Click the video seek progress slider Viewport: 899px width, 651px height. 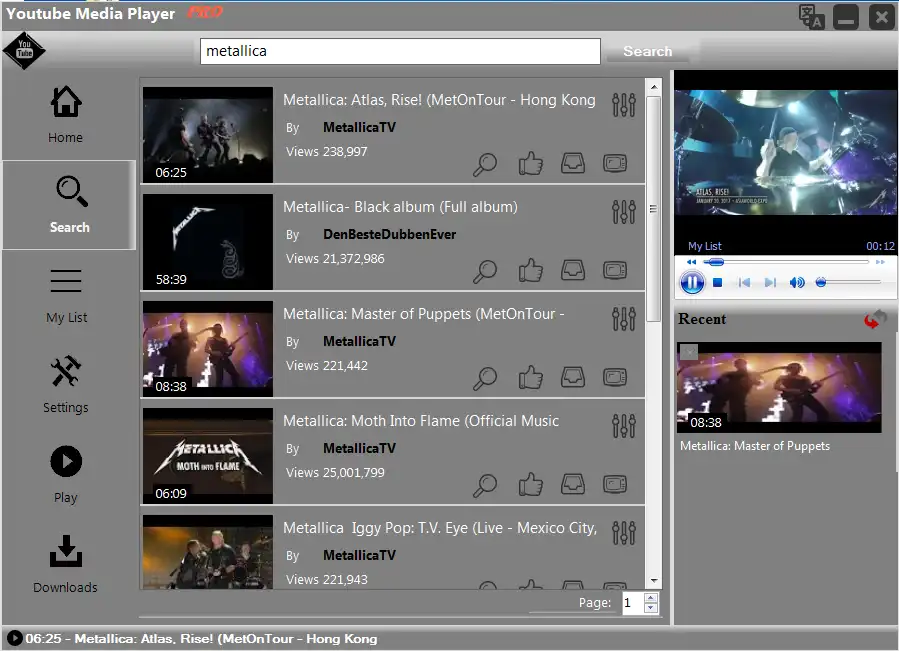[x=785, y=262]
